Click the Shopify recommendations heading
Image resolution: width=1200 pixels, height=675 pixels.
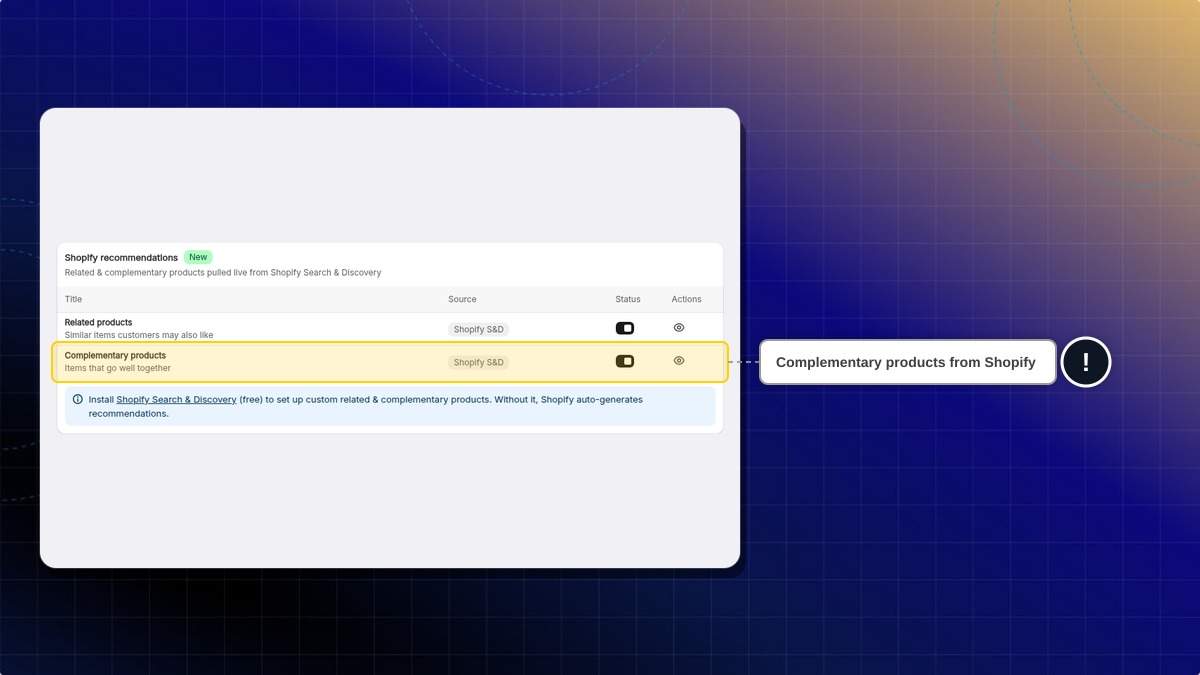point(121,258)
